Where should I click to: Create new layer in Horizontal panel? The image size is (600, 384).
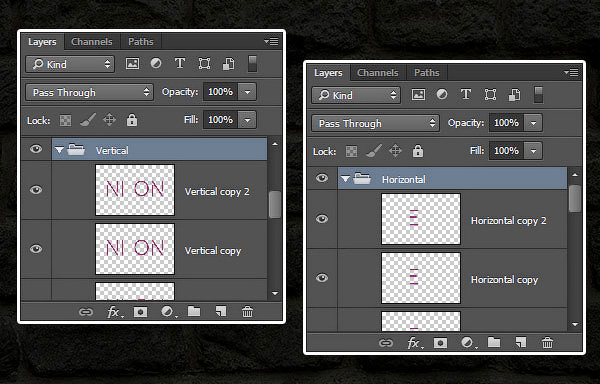point(521,342)
